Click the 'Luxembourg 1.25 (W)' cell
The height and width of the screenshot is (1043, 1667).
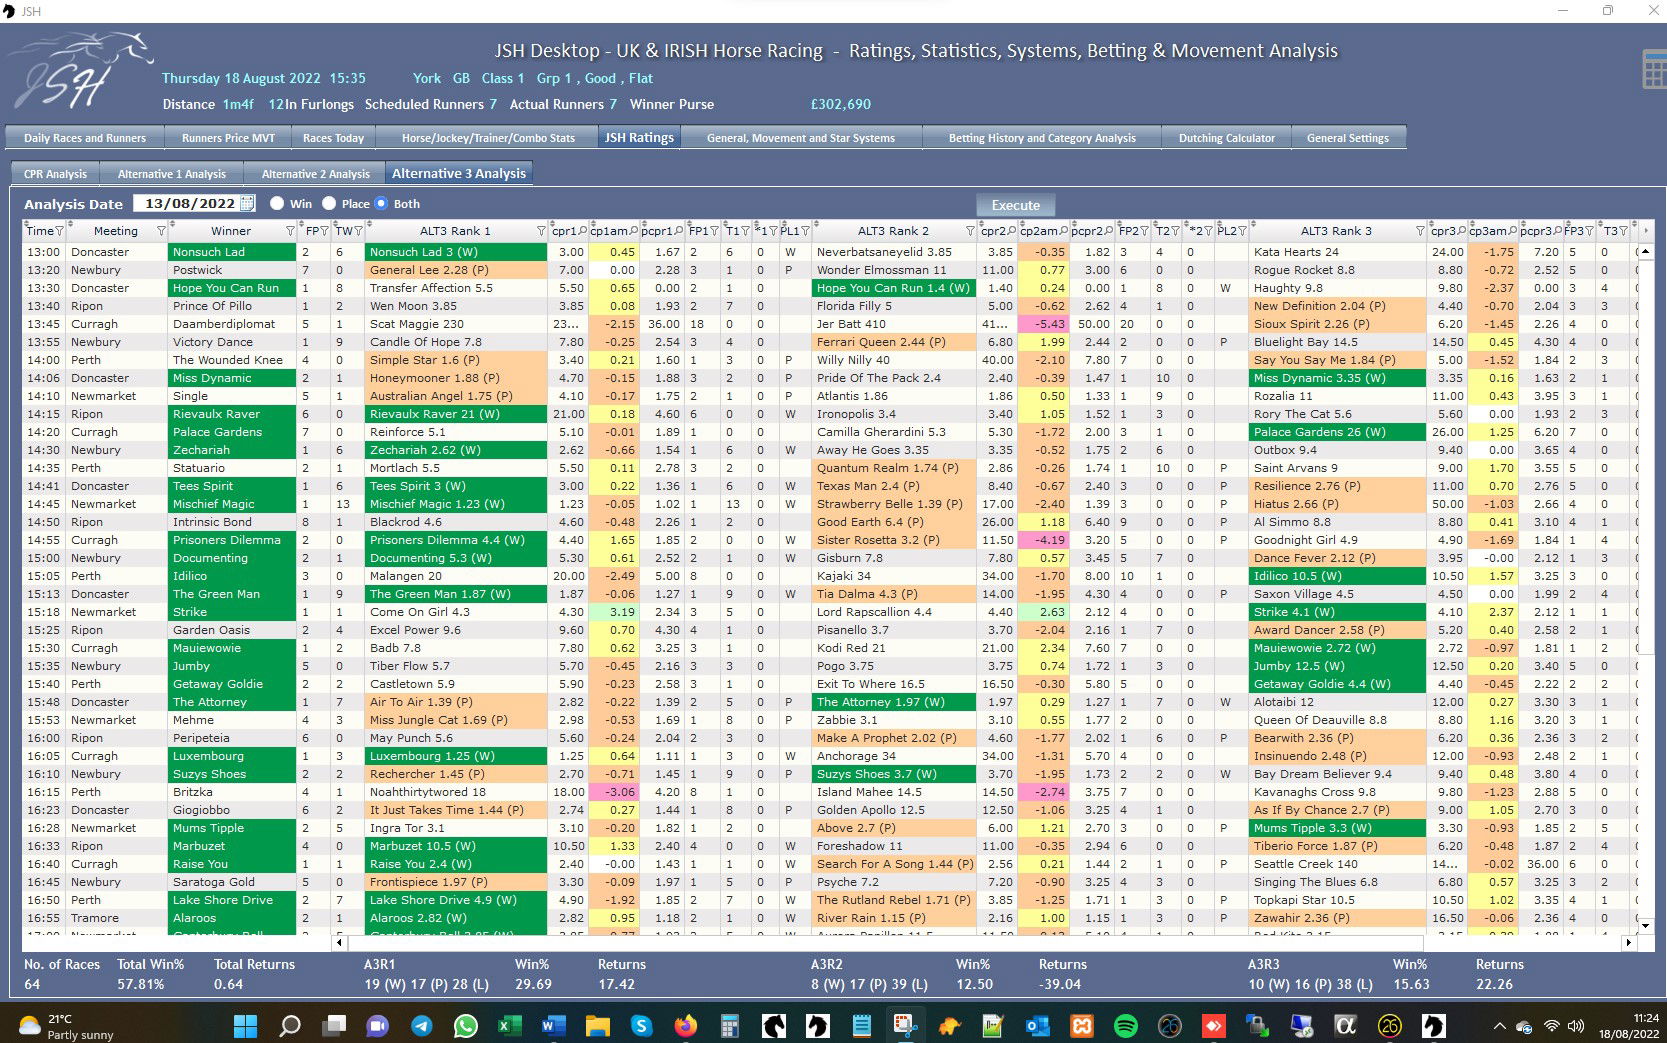456,756
